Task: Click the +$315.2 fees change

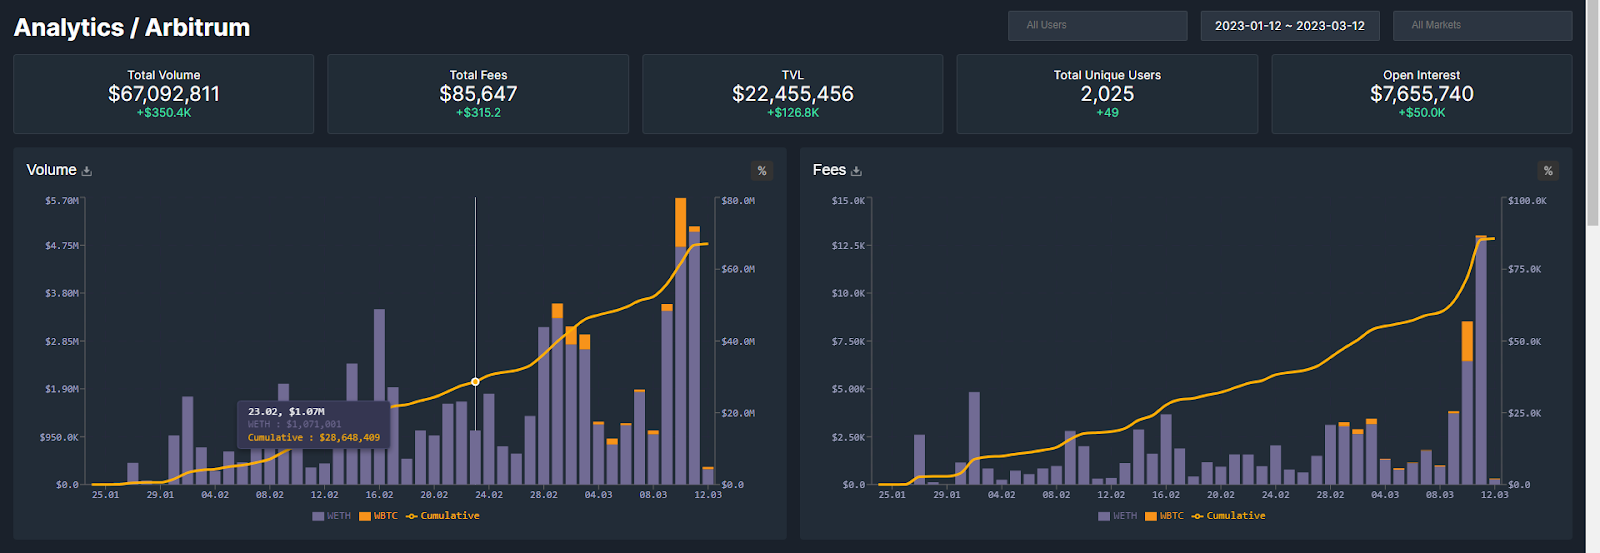Action: (478, 113)
